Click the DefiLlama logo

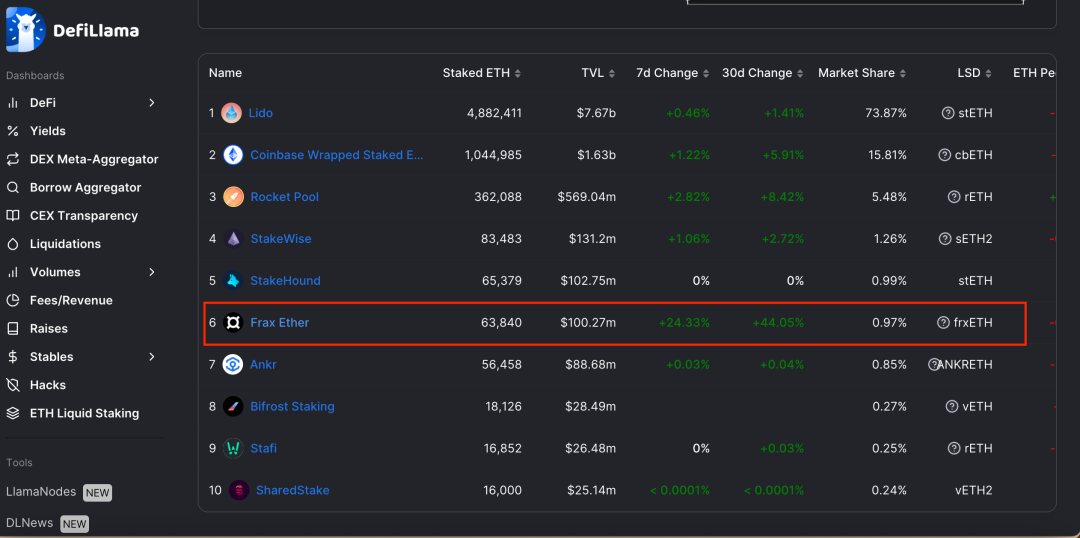click(x=72, y=30)
